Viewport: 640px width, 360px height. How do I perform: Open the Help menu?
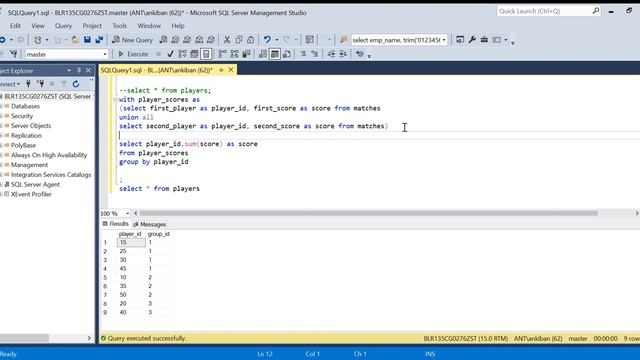178,26
